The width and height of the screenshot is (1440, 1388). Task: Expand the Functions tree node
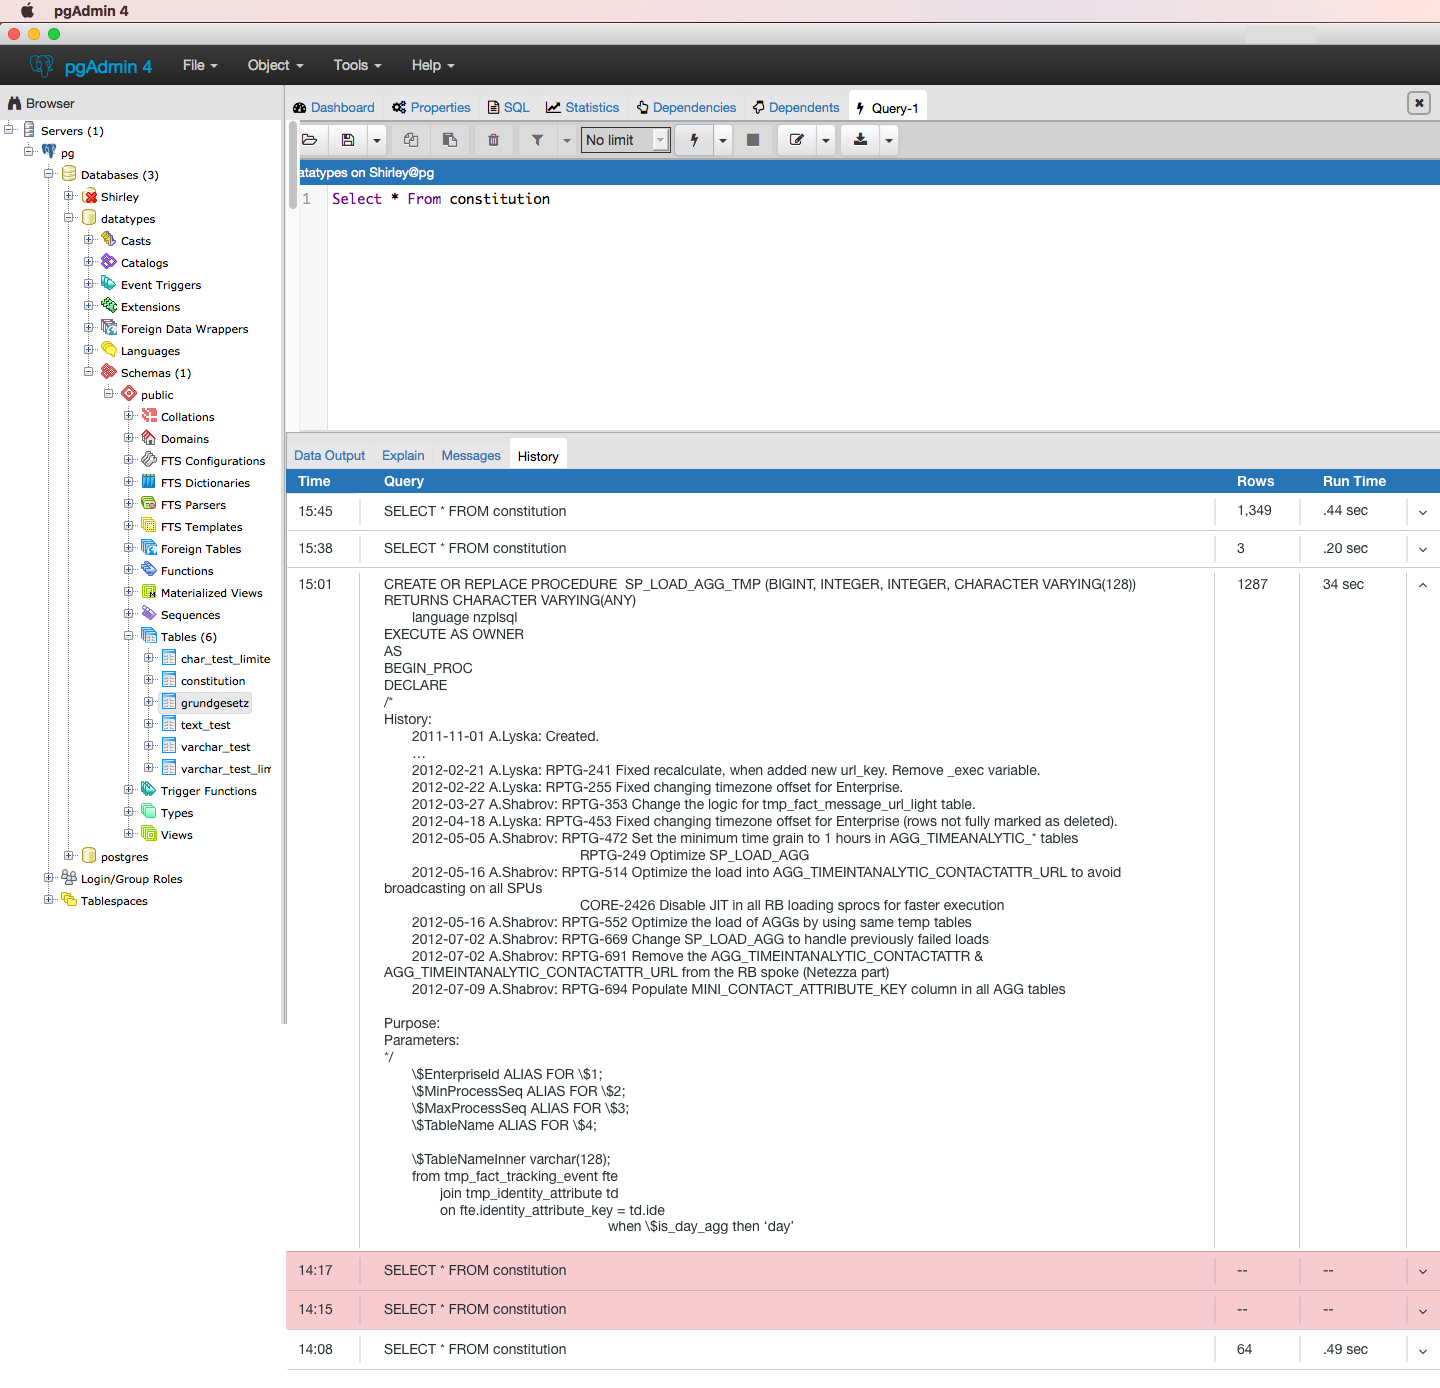tap(129, 570)
